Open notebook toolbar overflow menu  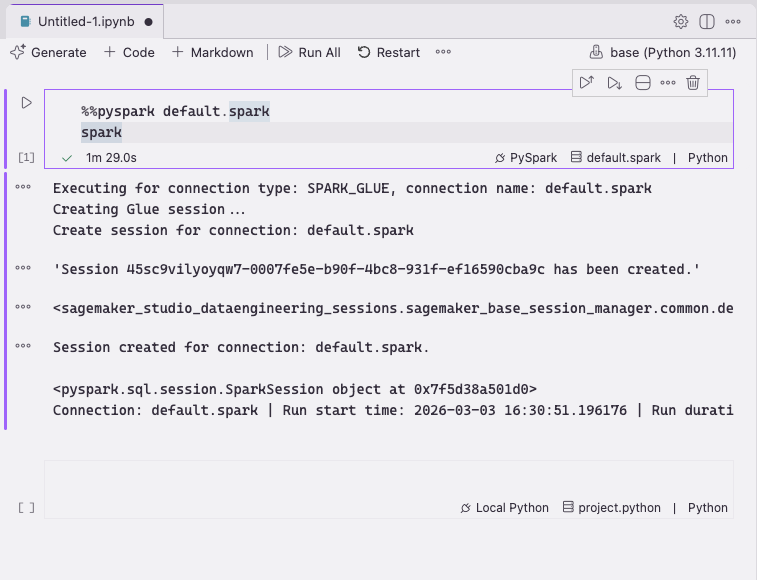(x=443, y=52)
